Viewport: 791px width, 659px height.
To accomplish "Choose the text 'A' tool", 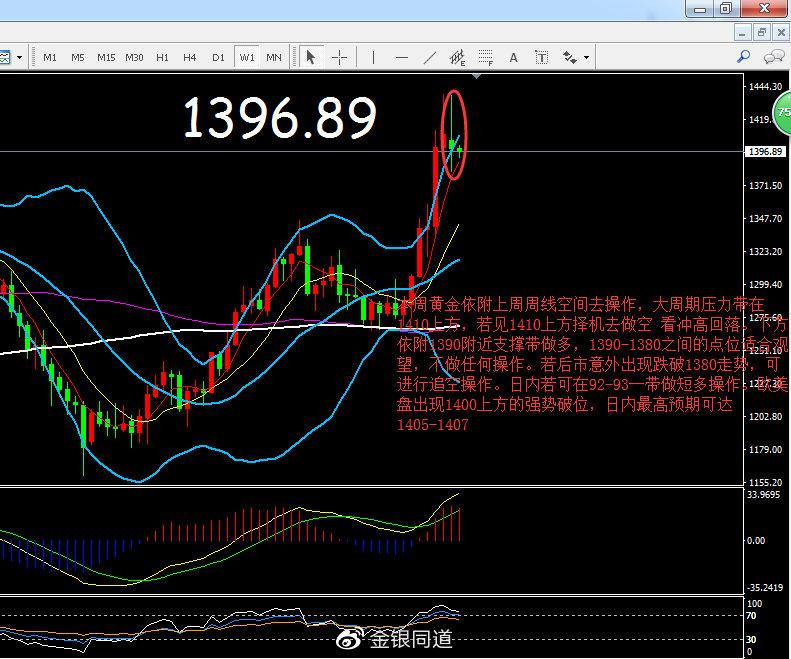I will (514, 58).
